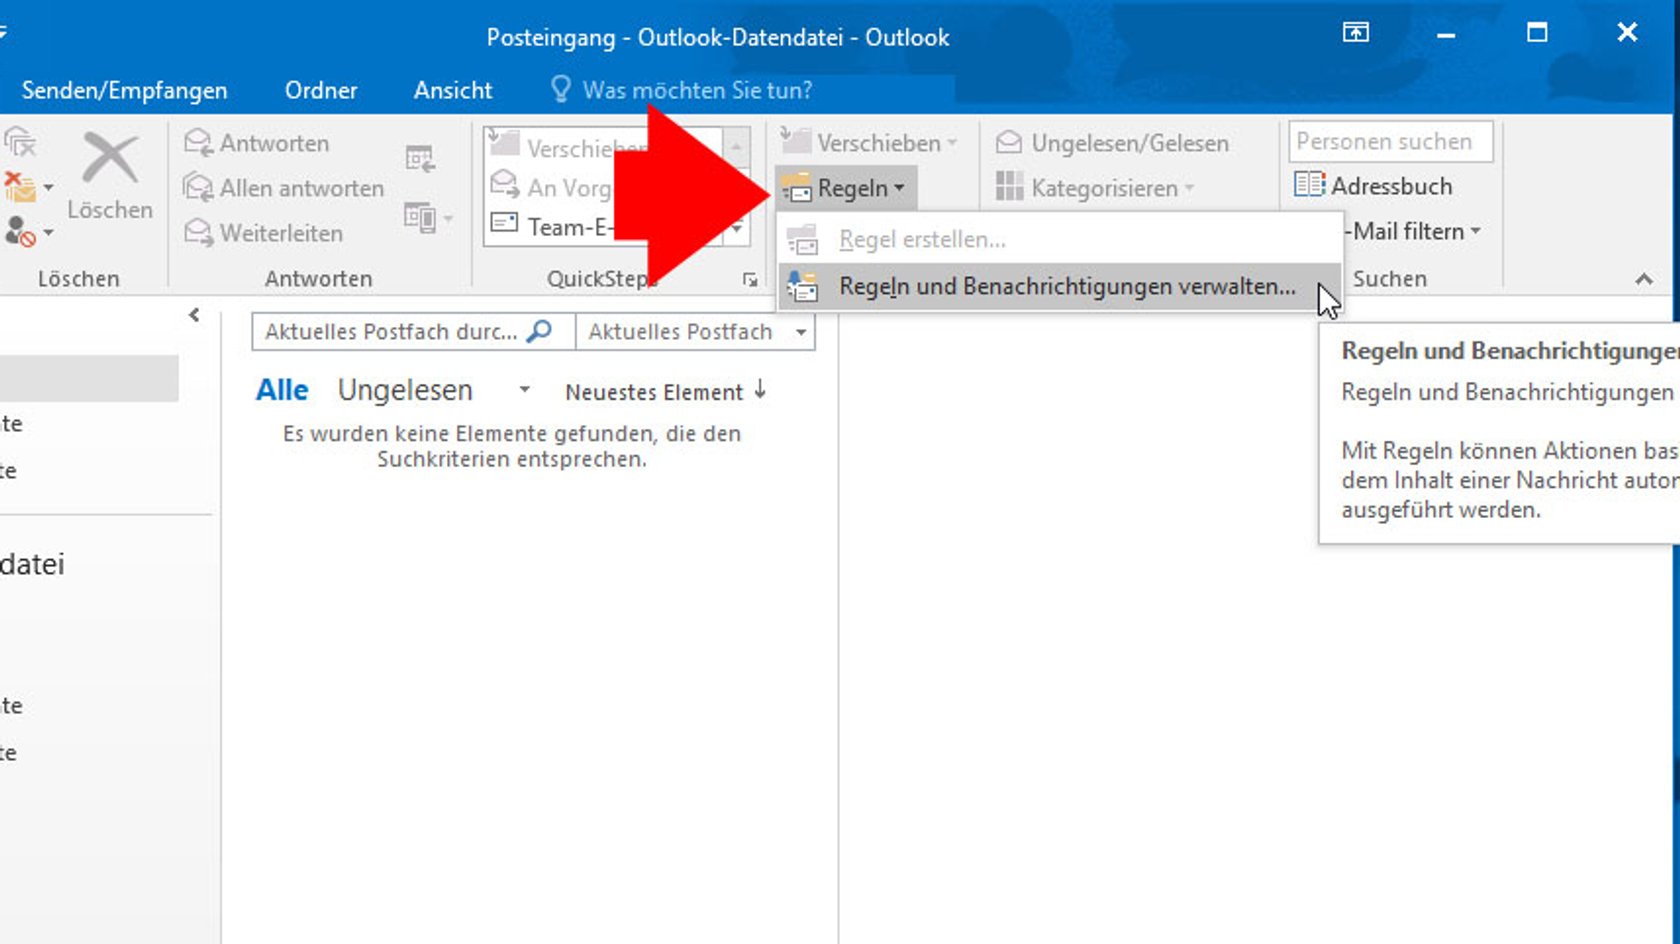Click the Löschen delete icon
This screenshot has height=944, width=1680.
[110, 177]
